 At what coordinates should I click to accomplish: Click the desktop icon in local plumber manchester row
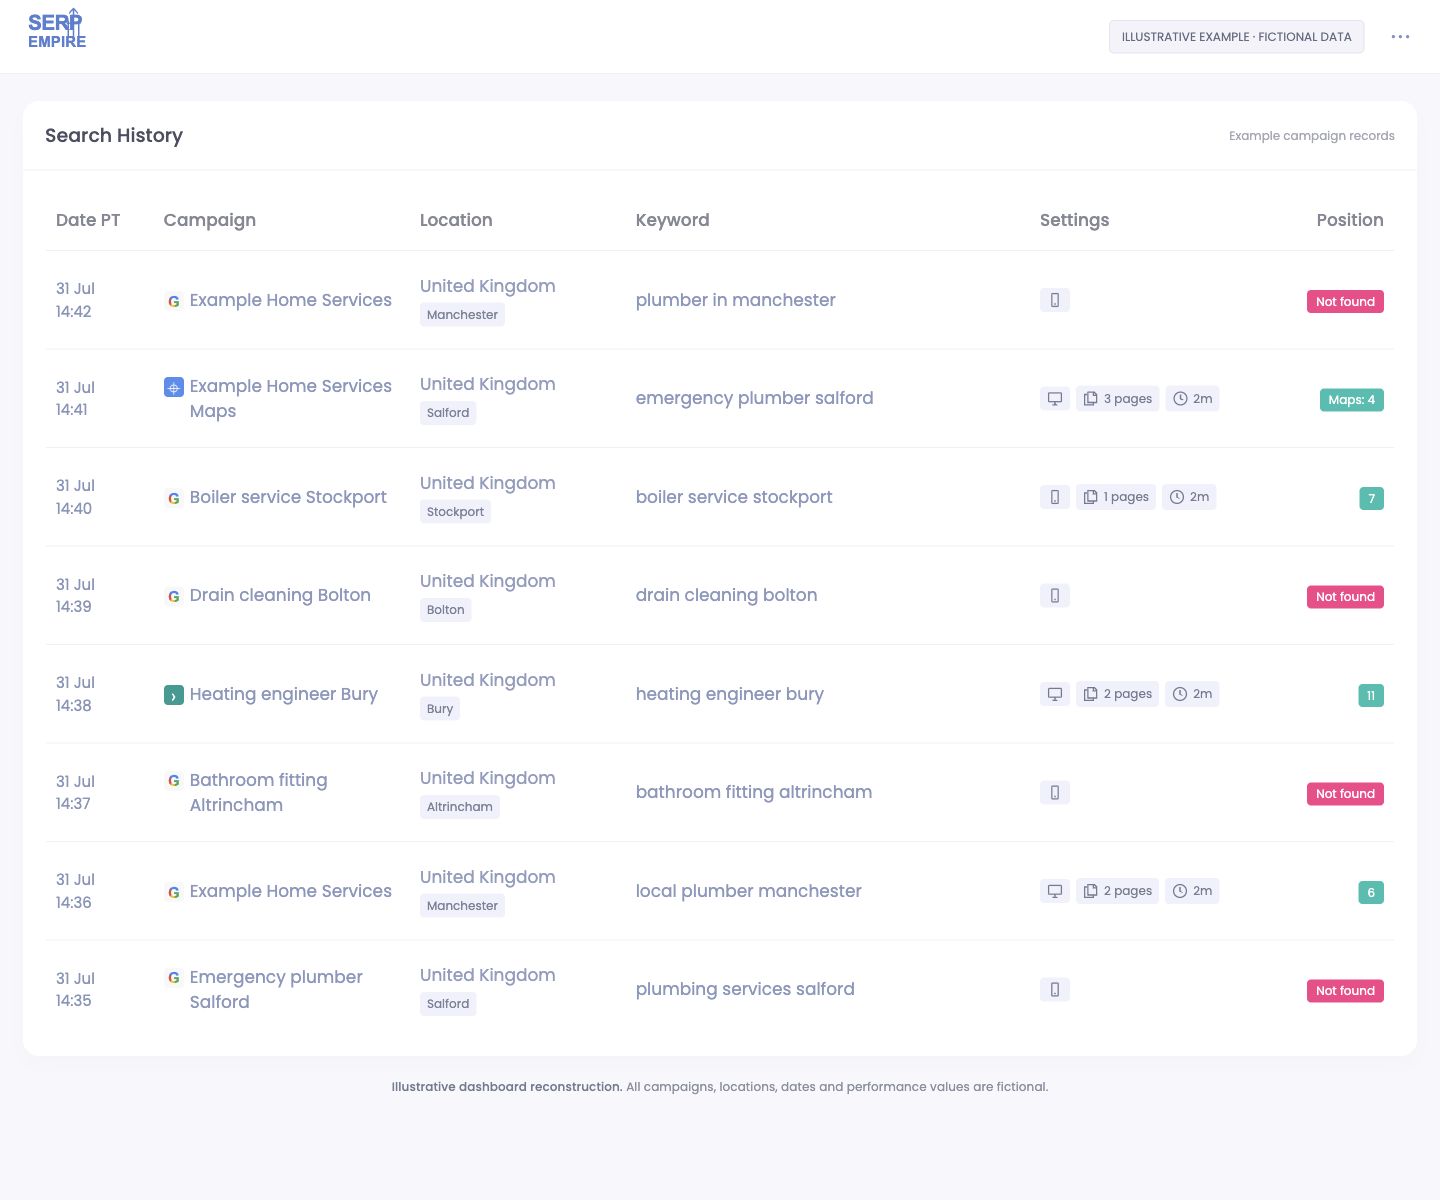1055,891
